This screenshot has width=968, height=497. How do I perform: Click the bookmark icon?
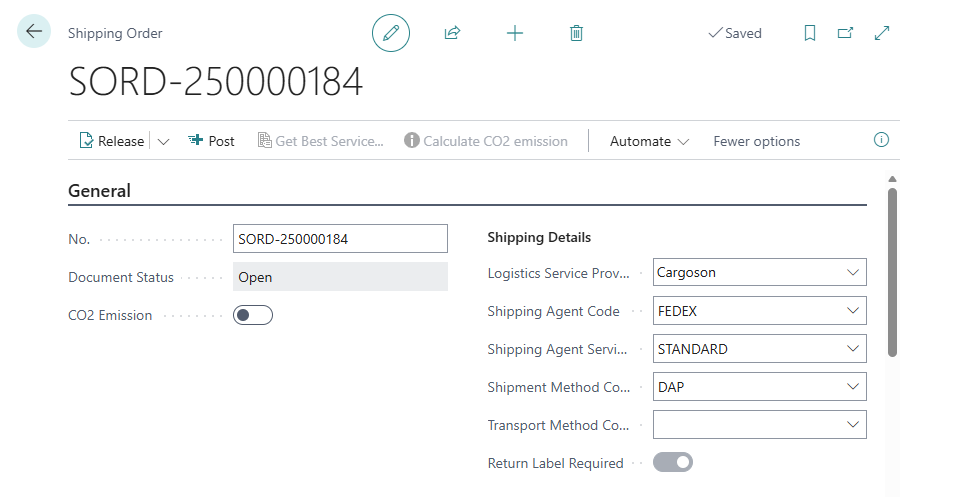pos(810,33)
